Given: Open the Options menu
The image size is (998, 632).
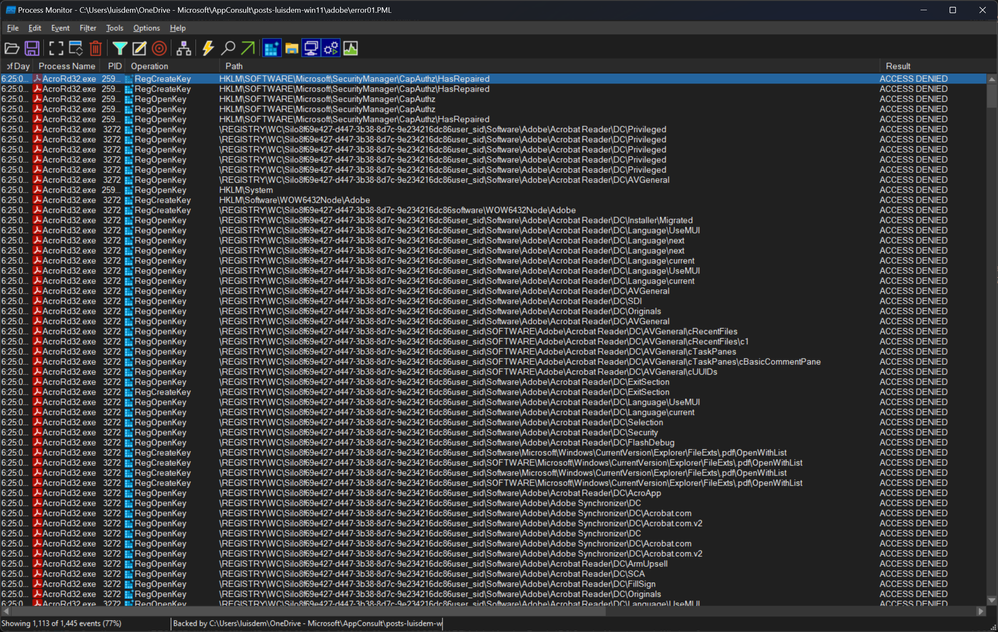Looking at the screenshot, I should click(146, 28).
